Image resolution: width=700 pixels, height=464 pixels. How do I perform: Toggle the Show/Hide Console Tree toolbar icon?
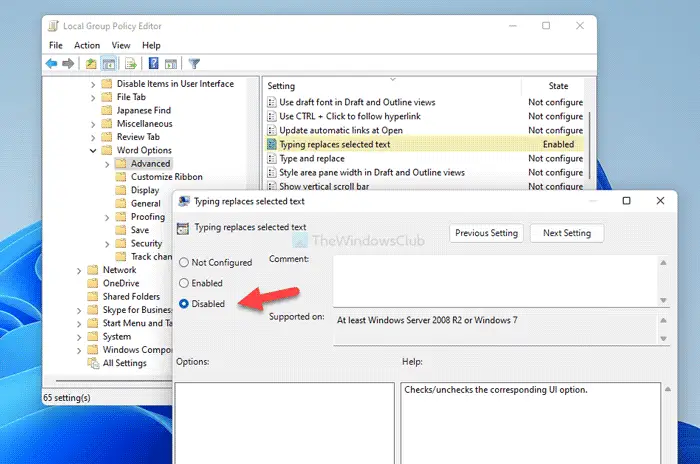[x=109, y=64]
